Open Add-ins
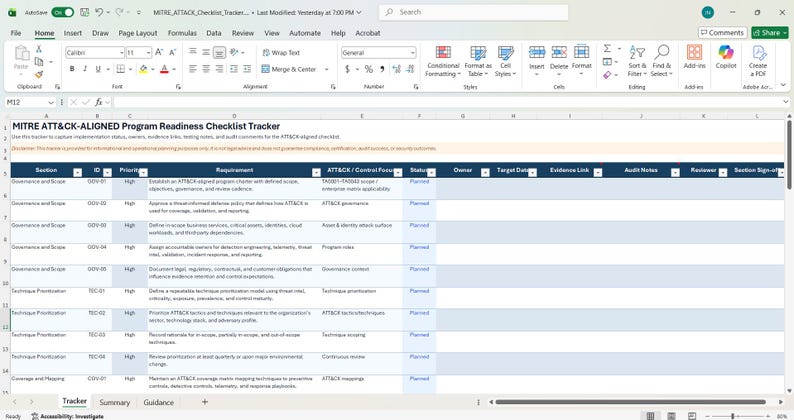Screen dimensions: 794x420 coord(694,57)
